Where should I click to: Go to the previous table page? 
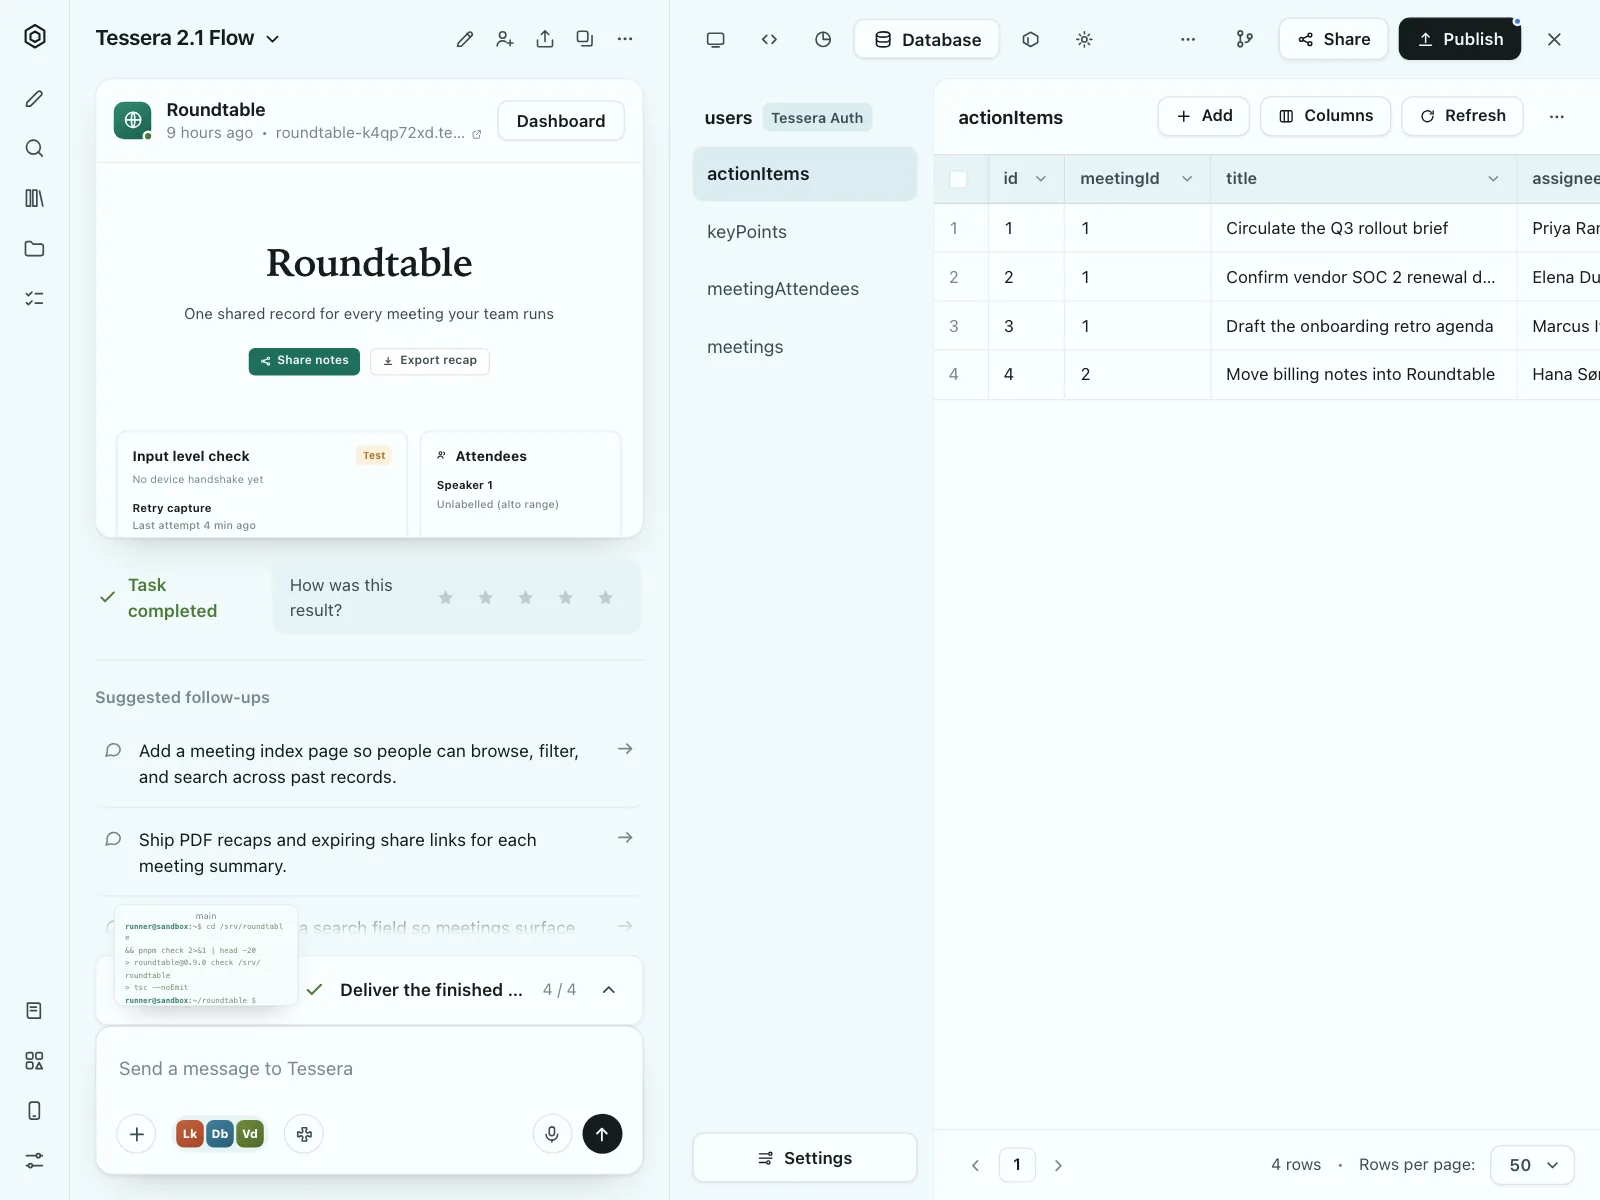point(976,1165)
